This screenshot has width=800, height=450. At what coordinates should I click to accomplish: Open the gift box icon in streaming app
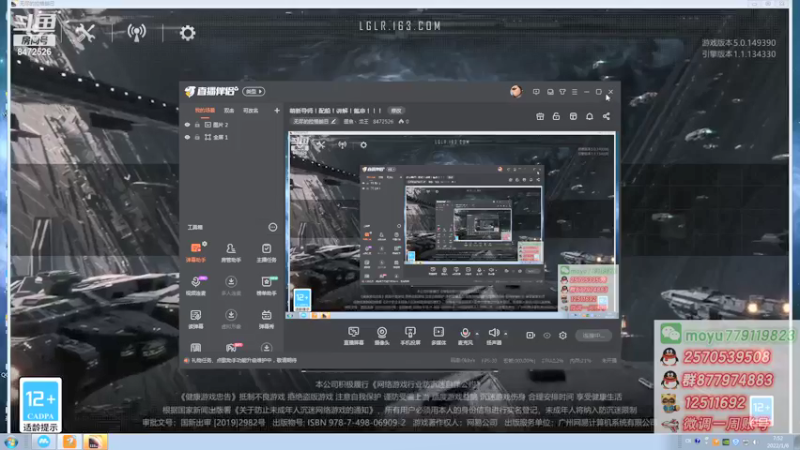coord(540,116)
